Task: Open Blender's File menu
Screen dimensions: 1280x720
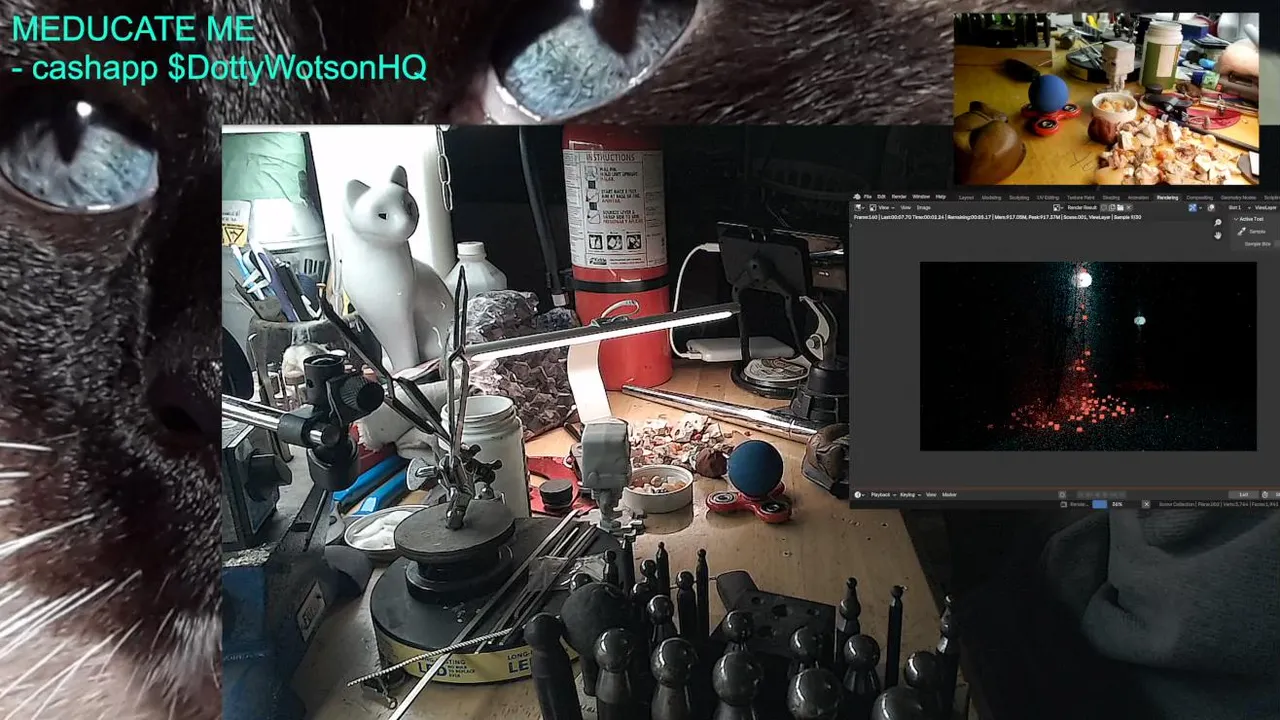Action: (x=868, y=197)
